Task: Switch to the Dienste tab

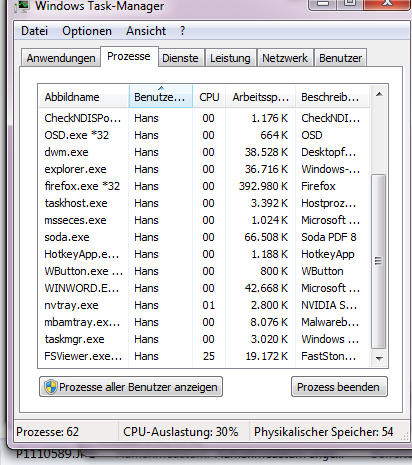Action: pyautogui.click(x=180, y=58)
